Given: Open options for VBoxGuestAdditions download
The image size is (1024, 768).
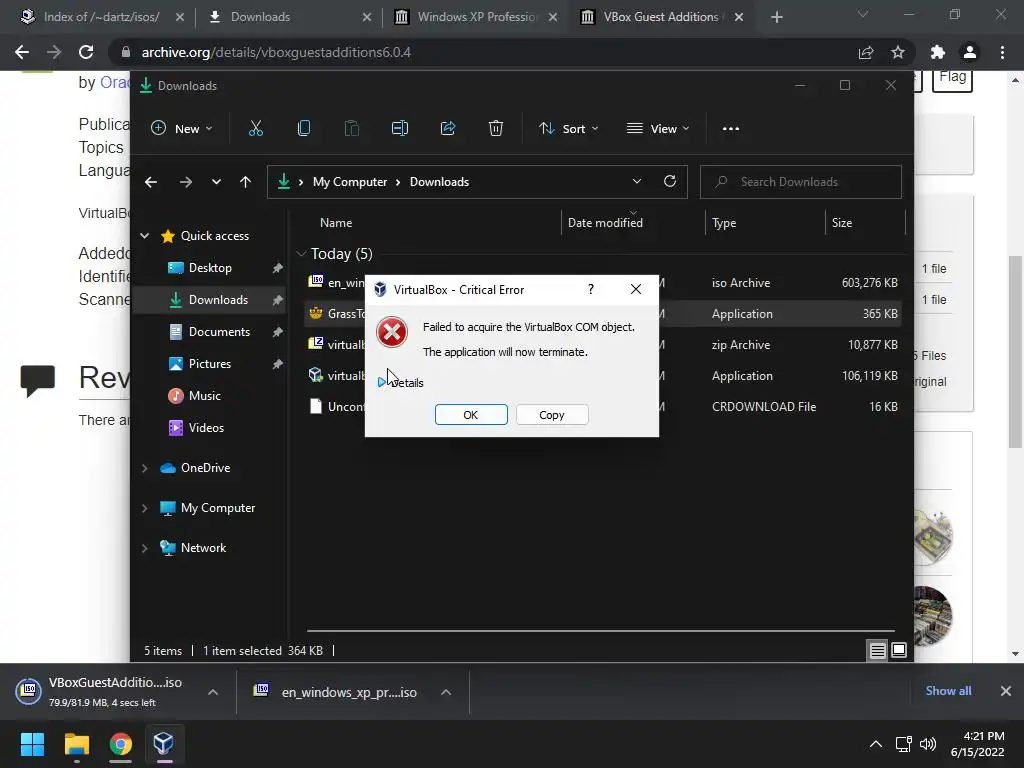Looking at the screenshot, I should (x=213, y=692).
